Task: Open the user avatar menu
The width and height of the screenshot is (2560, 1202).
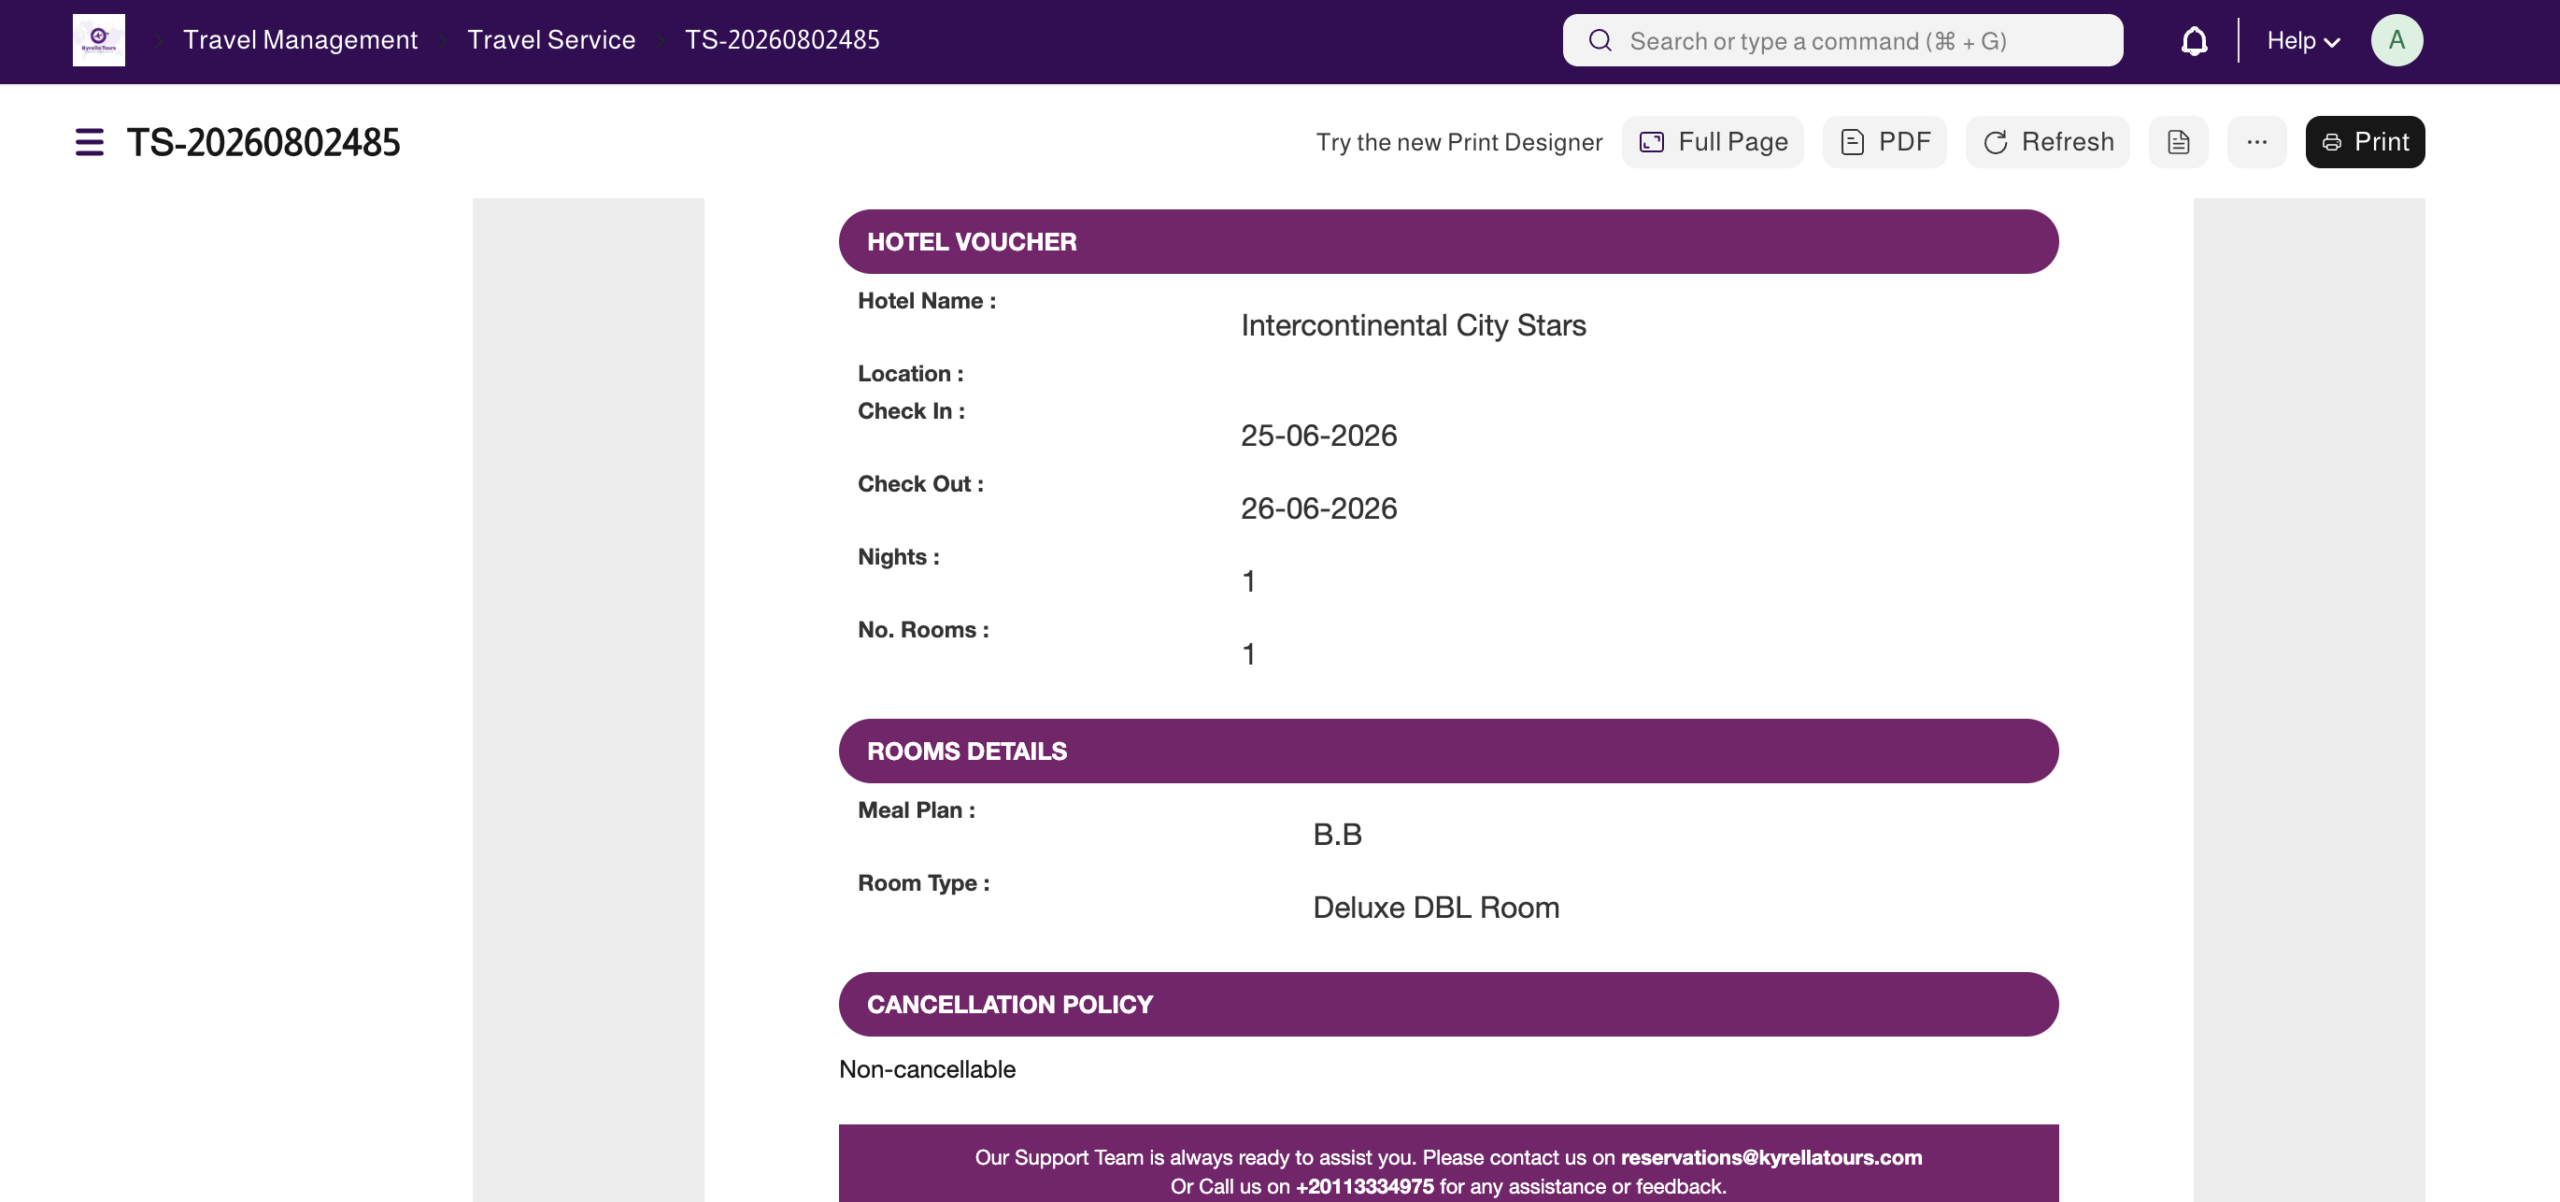Action: pyautogui.click(x=2396, y=40)
